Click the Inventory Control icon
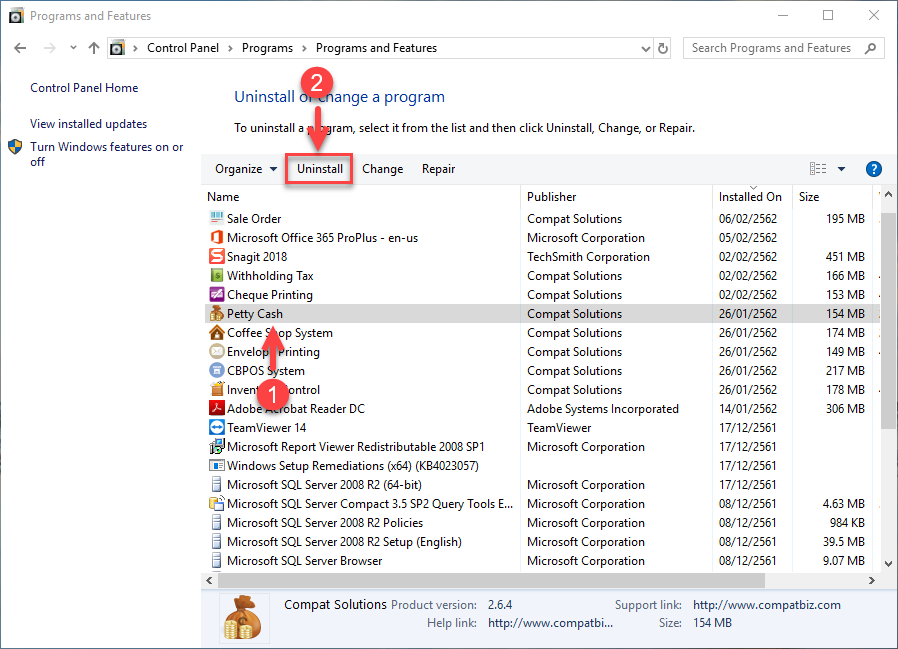The height and width of the screenshot is (649, 898). pyautogui.click(x=216, y=389)
